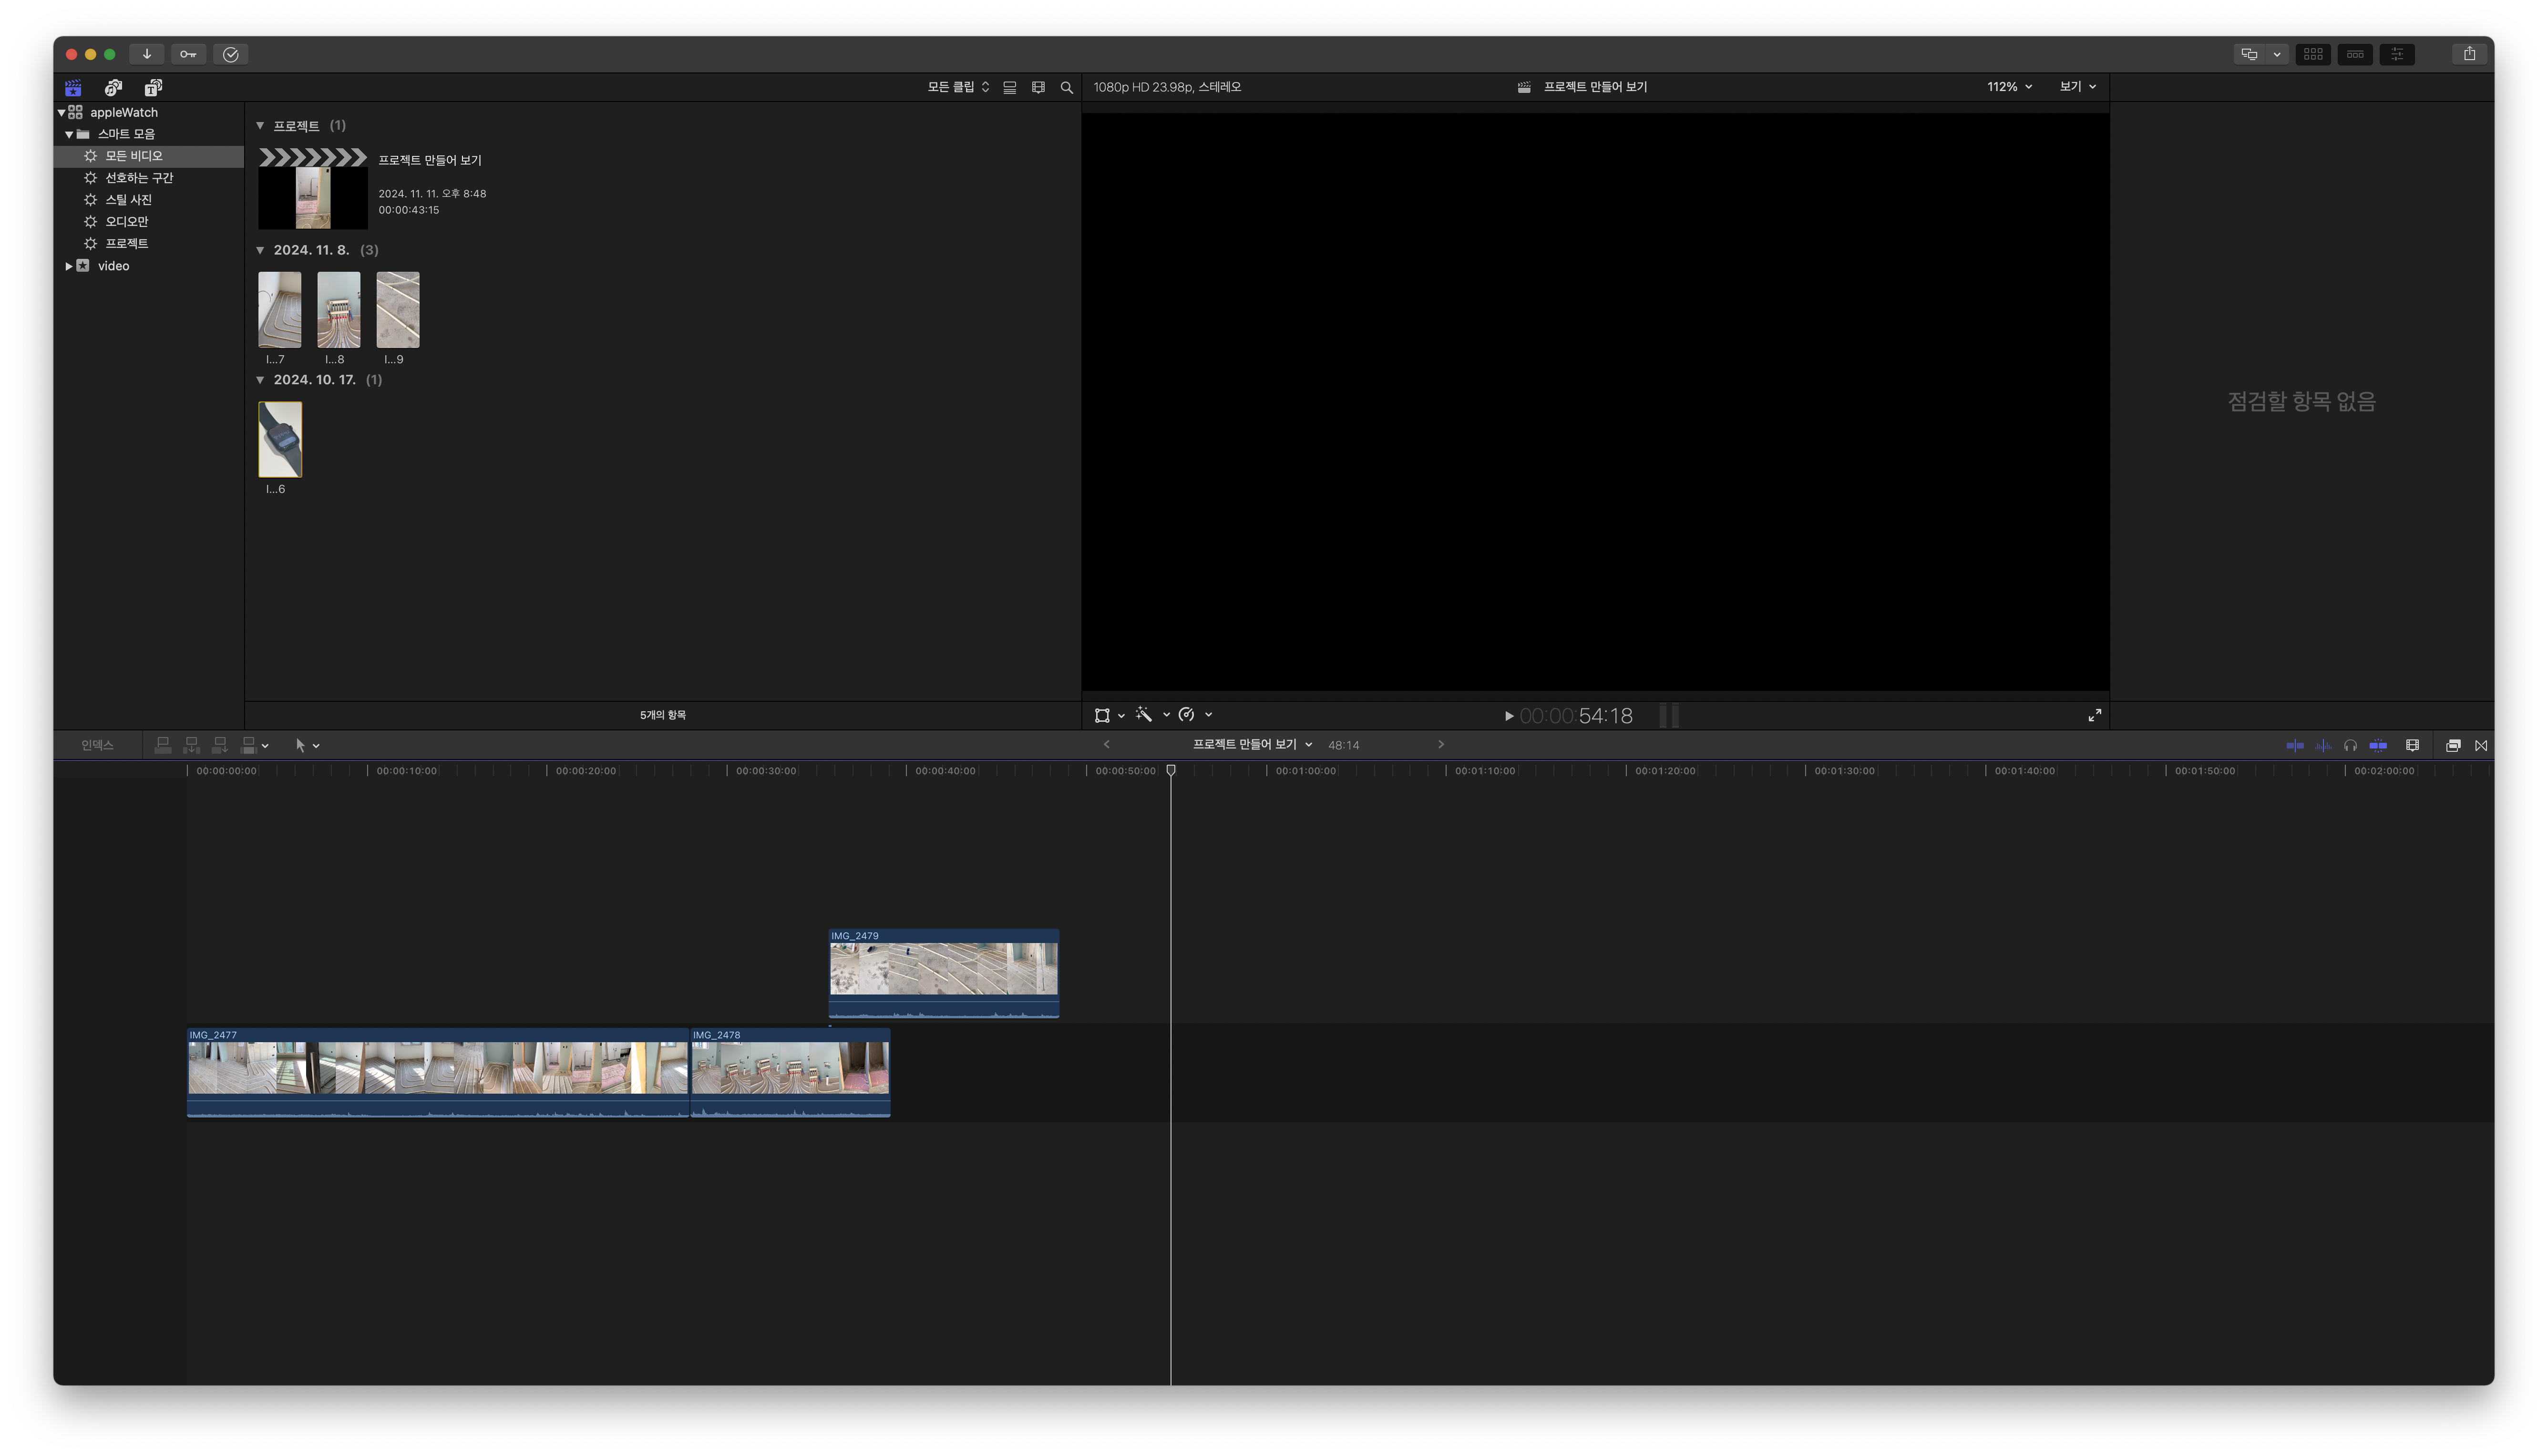Image resolution: width=2548 pixels, height=1456 pixels.
Task: Open the 보기 viewer options menu
Action: coord(2077,87)
